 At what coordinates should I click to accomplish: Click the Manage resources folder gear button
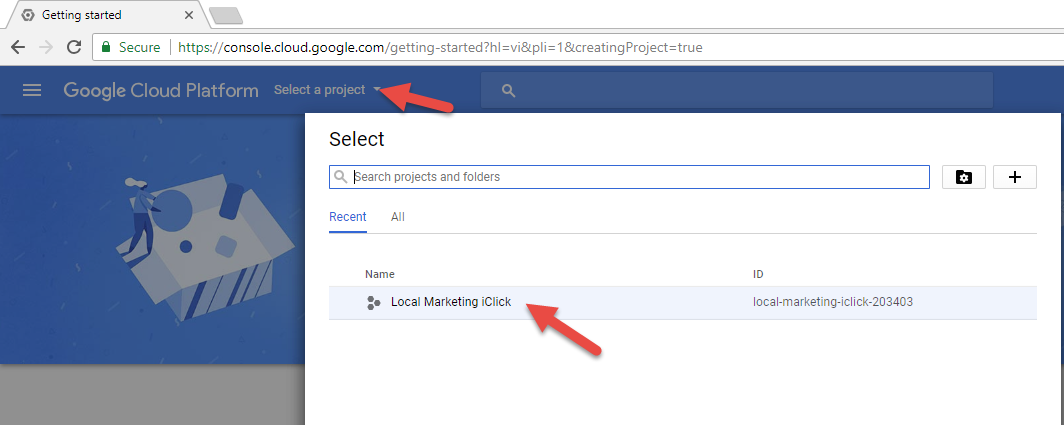pos(964,177)
